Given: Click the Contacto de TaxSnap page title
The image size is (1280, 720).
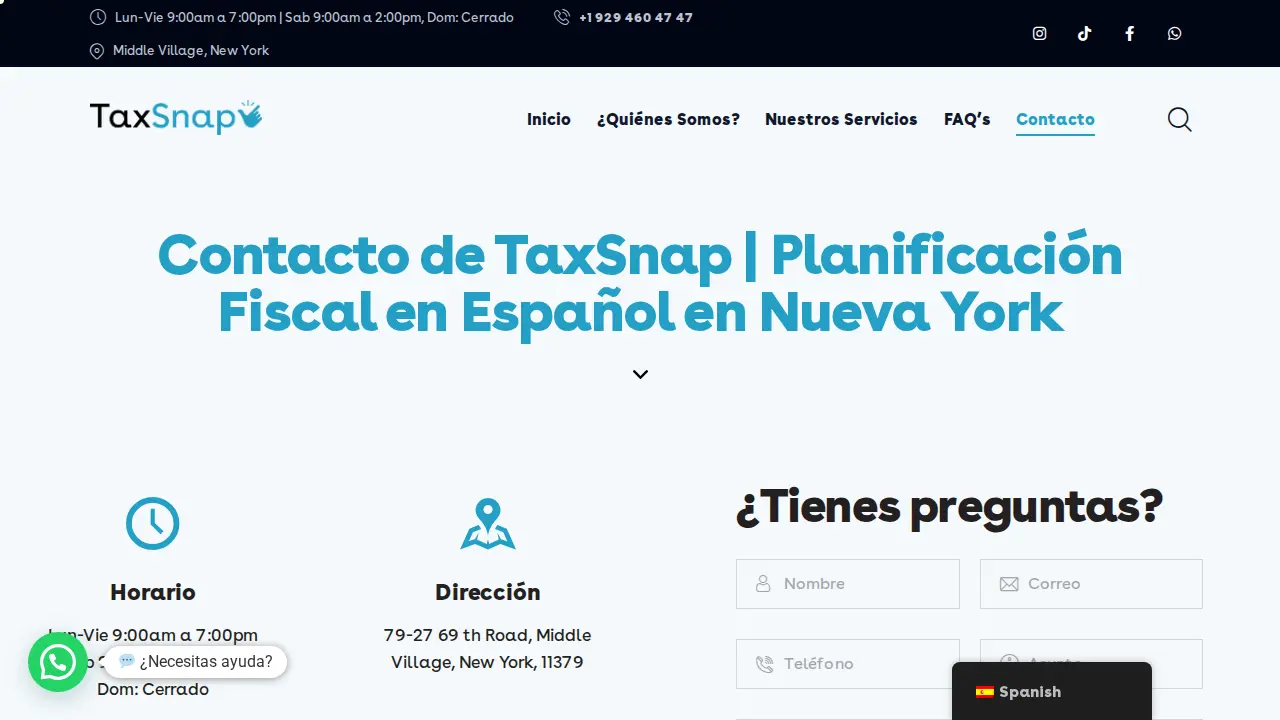Looking at the screenshot, I should pos(640,283).
